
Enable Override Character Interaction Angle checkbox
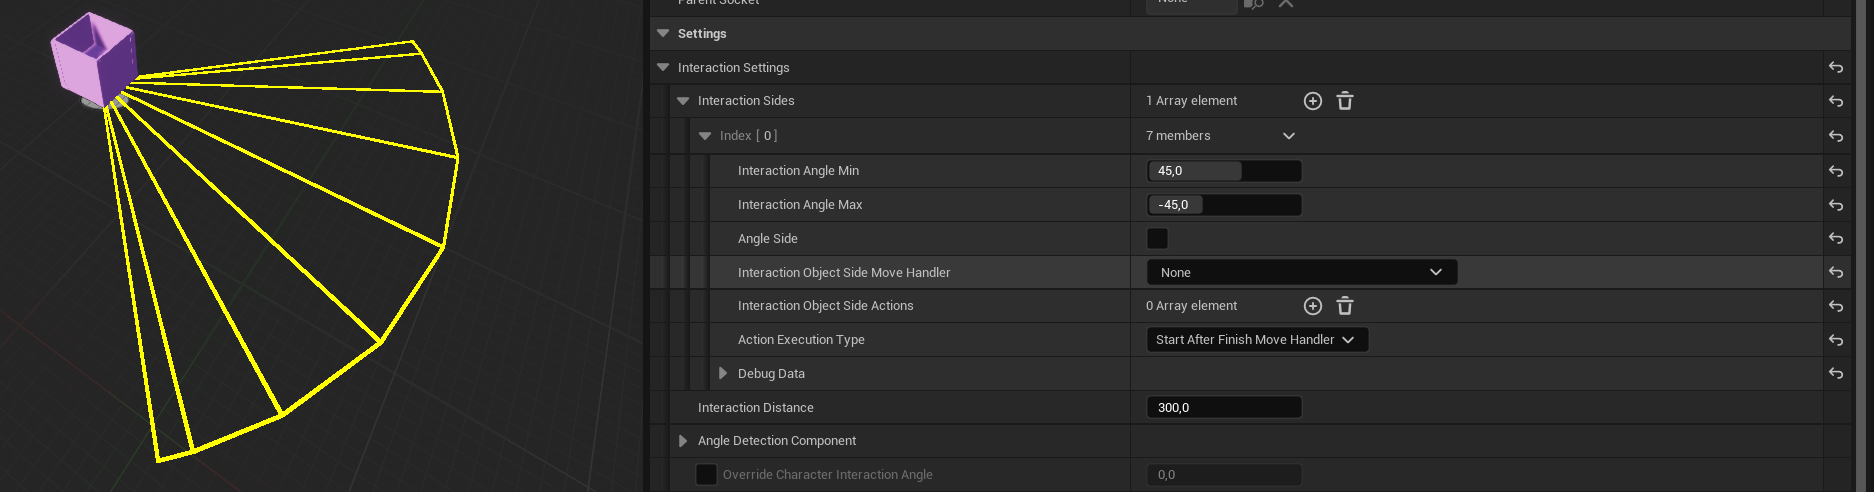coord(706,474)
